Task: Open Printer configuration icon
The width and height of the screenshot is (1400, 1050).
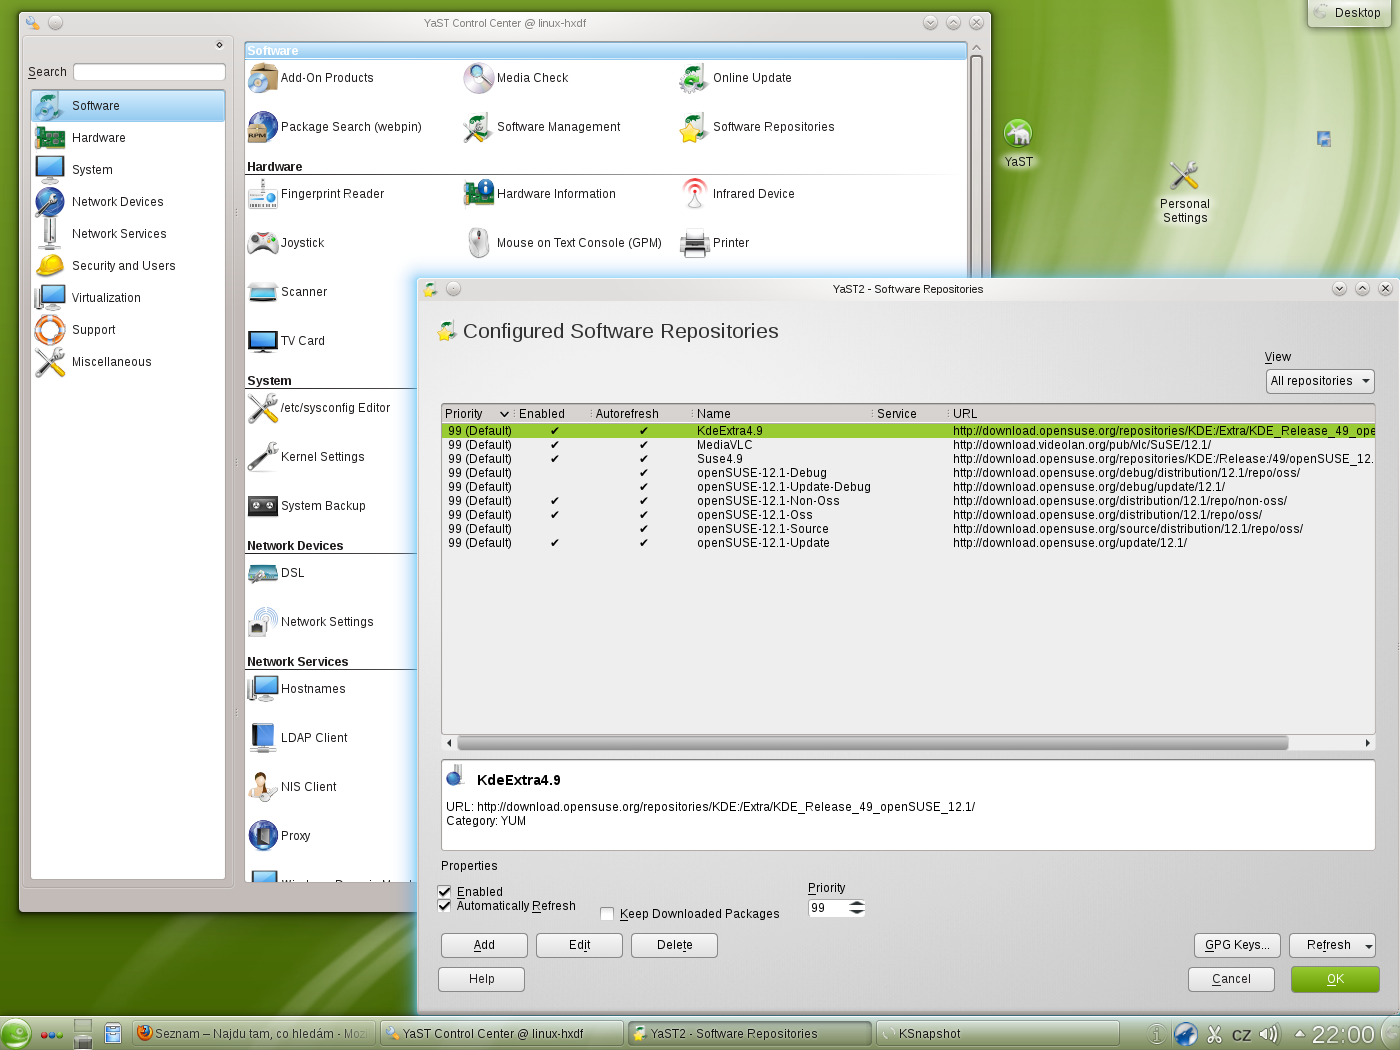Action: [694, 243]
